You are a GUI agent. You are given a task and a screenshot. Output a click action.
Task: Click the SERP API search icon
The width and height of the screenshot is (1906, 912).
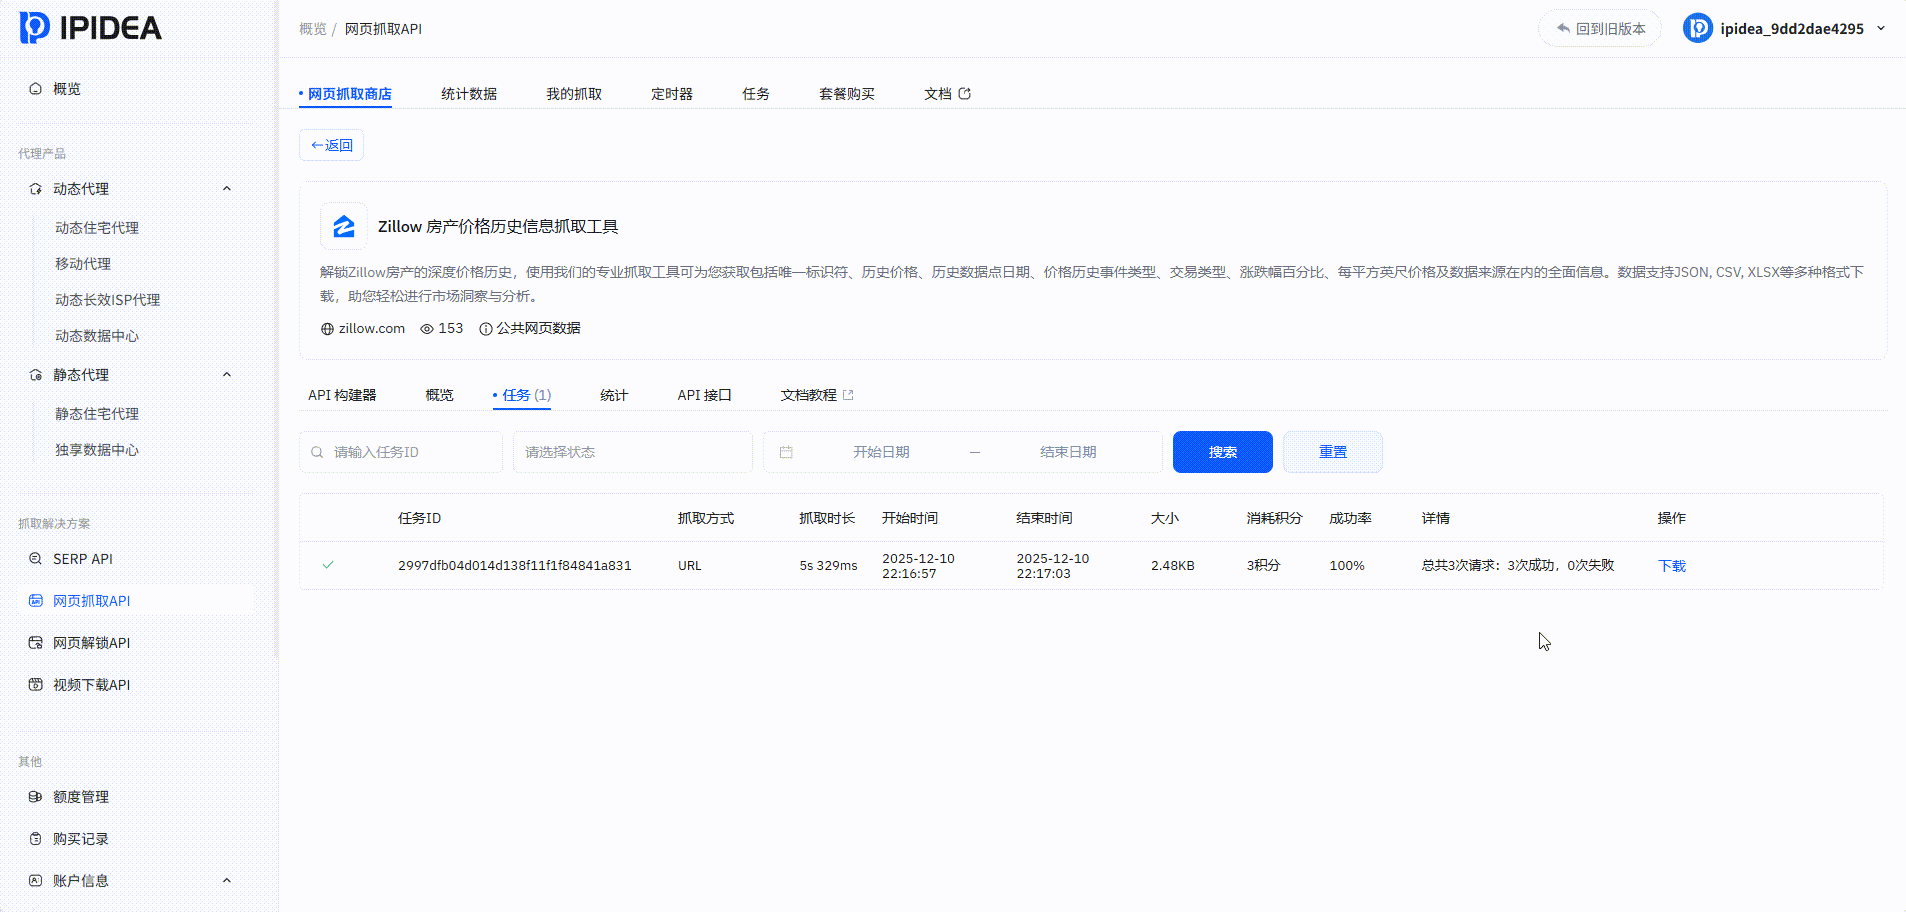point(36,559)
